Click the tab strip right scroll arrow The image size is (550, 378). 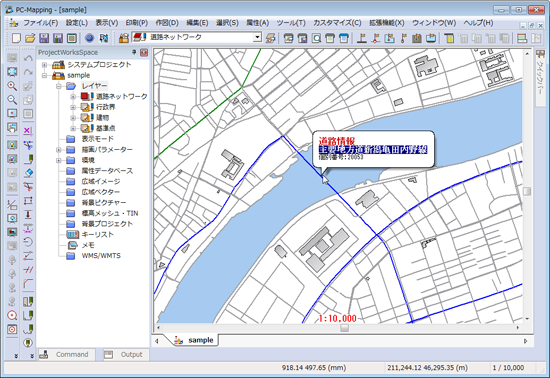[x=525, y=341]
